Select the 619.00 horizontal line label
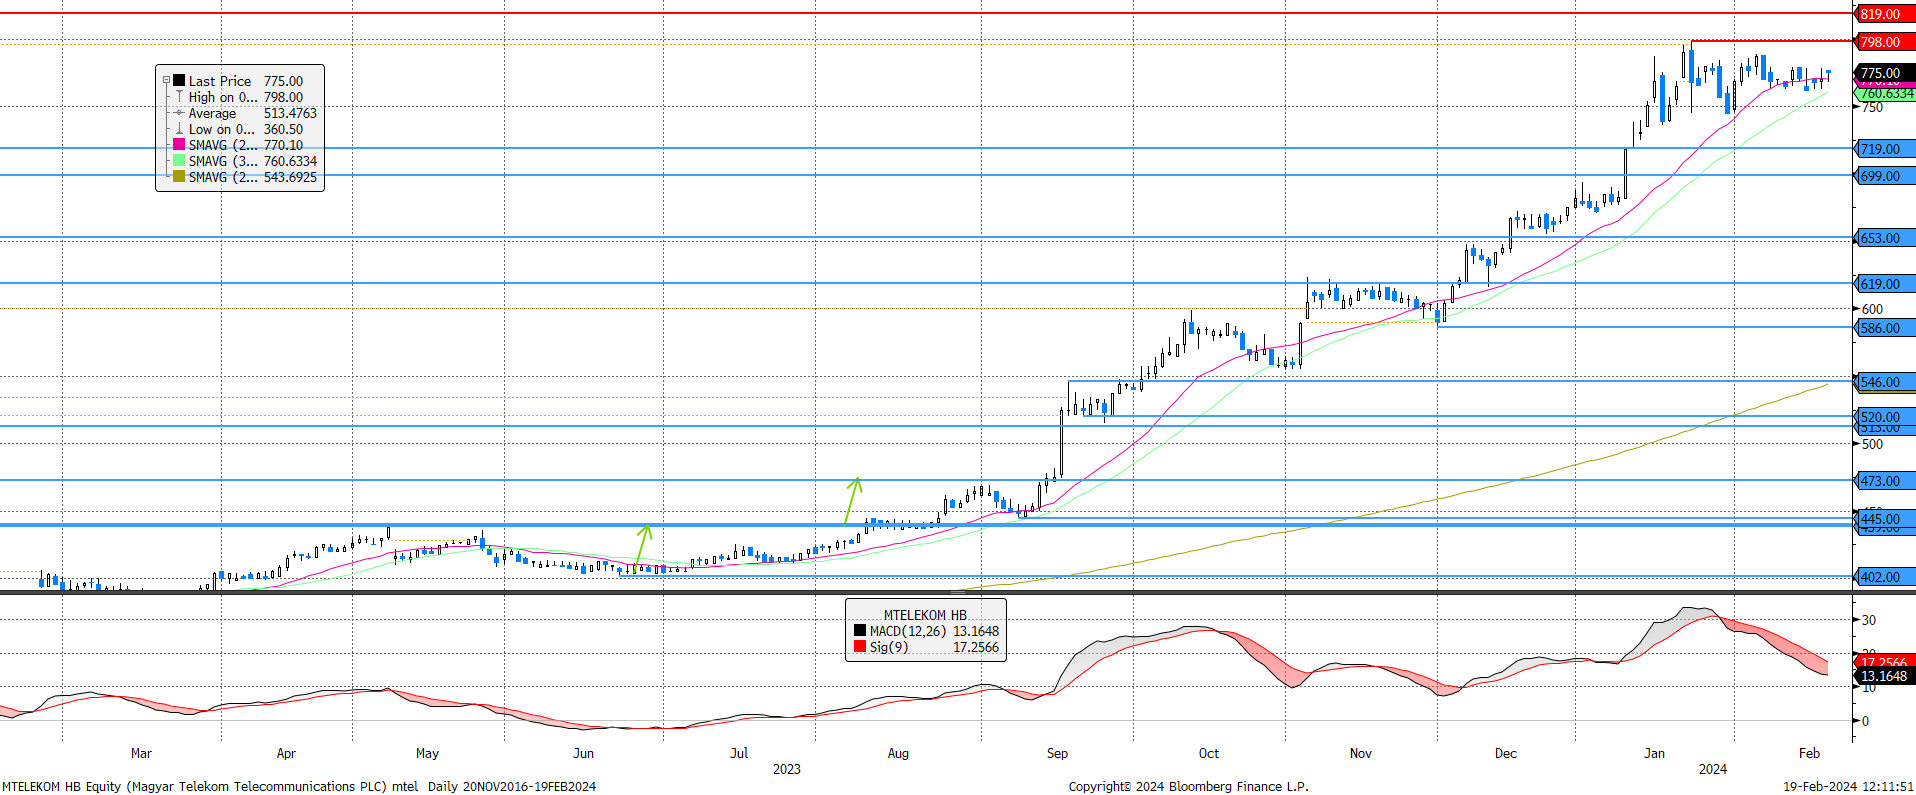The height and width of the screenshot is (795, 1916). 1883,284
